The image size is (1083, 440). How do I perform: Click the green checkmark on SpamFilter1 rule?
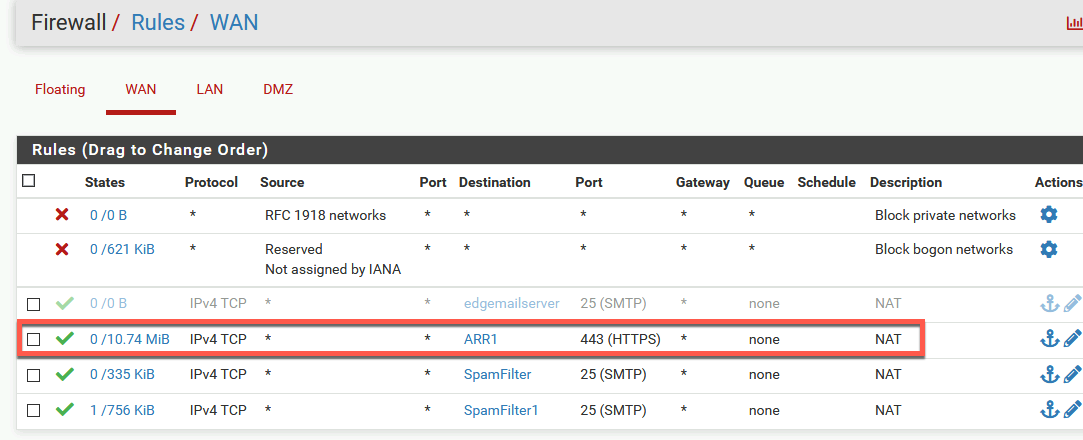(64, 410)
